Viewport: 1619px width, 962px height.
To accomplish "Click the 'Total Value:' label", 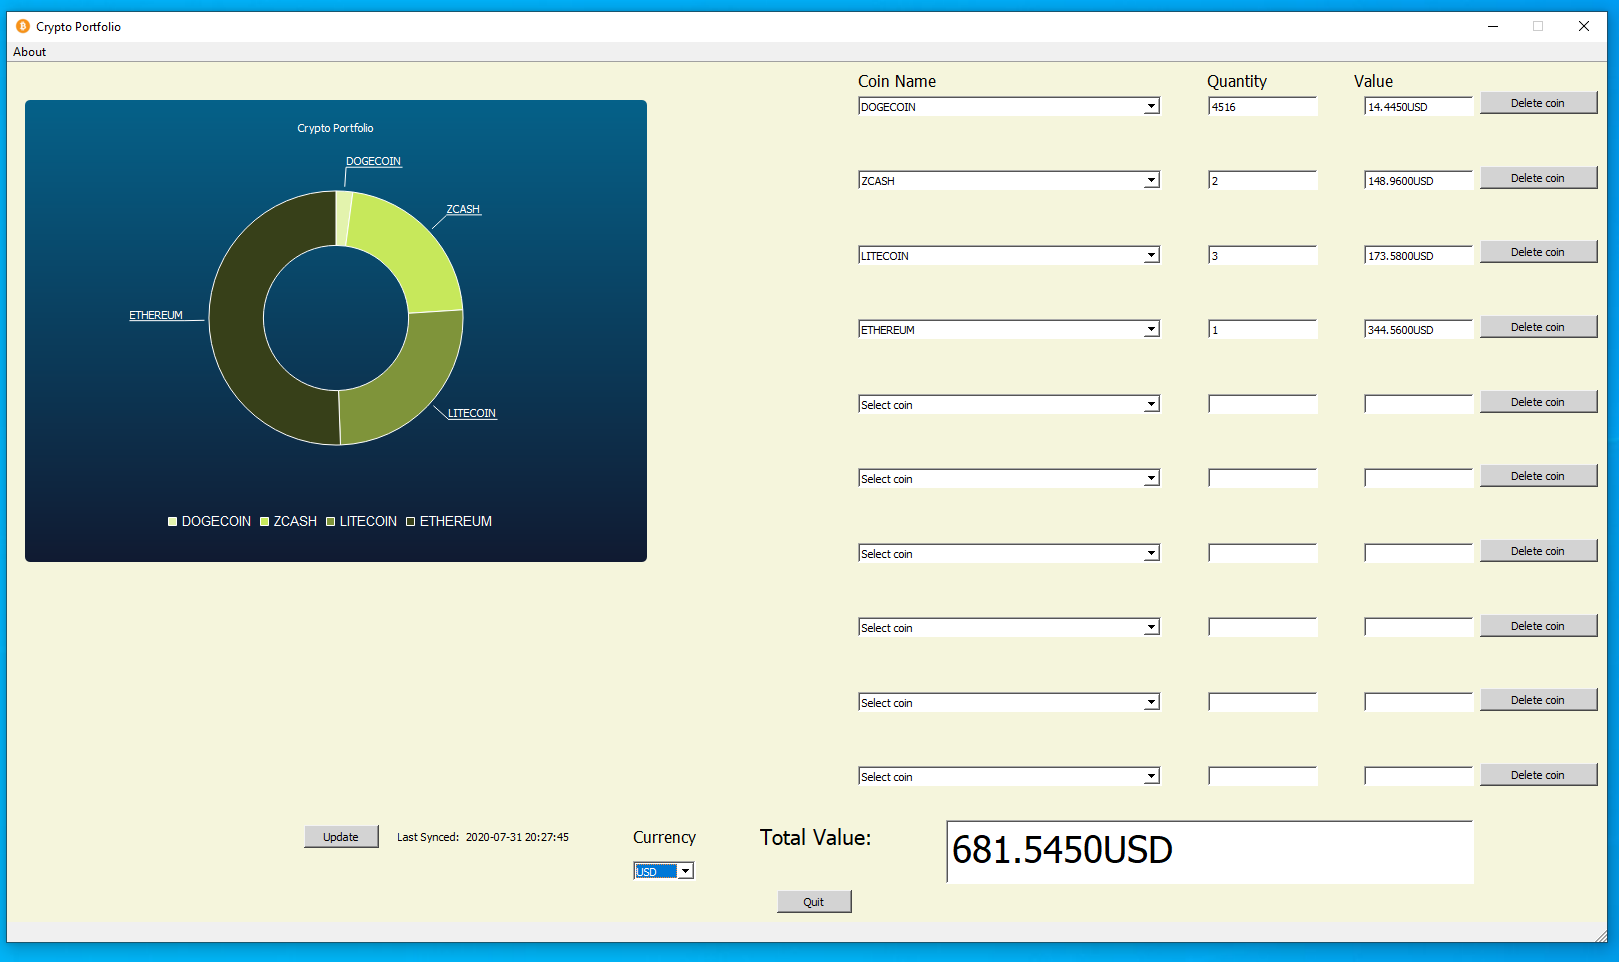I will (x=815, y=837).
